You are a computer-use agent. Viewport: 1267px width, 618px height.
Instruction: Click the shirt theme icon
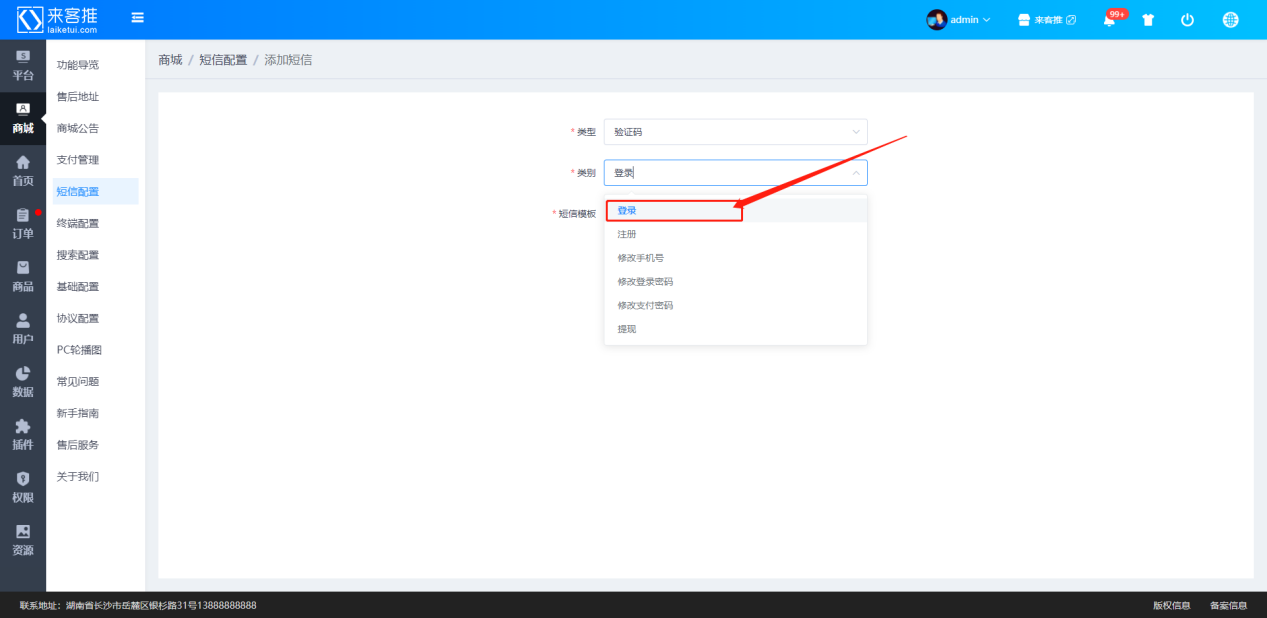1148,20
